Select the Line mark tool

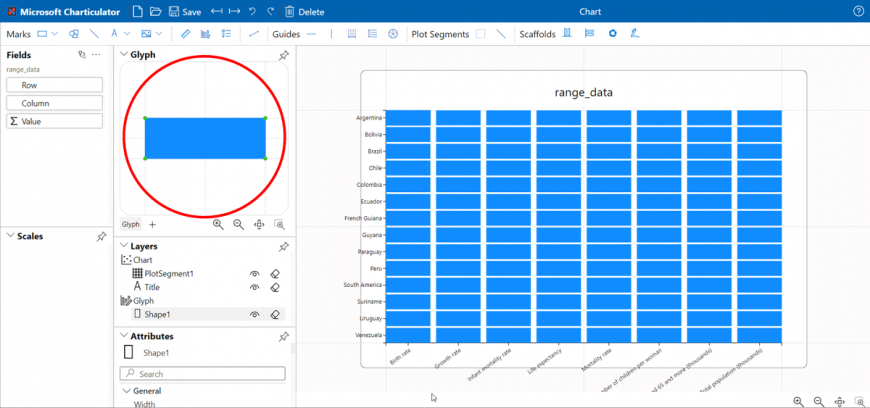(94, 34)
